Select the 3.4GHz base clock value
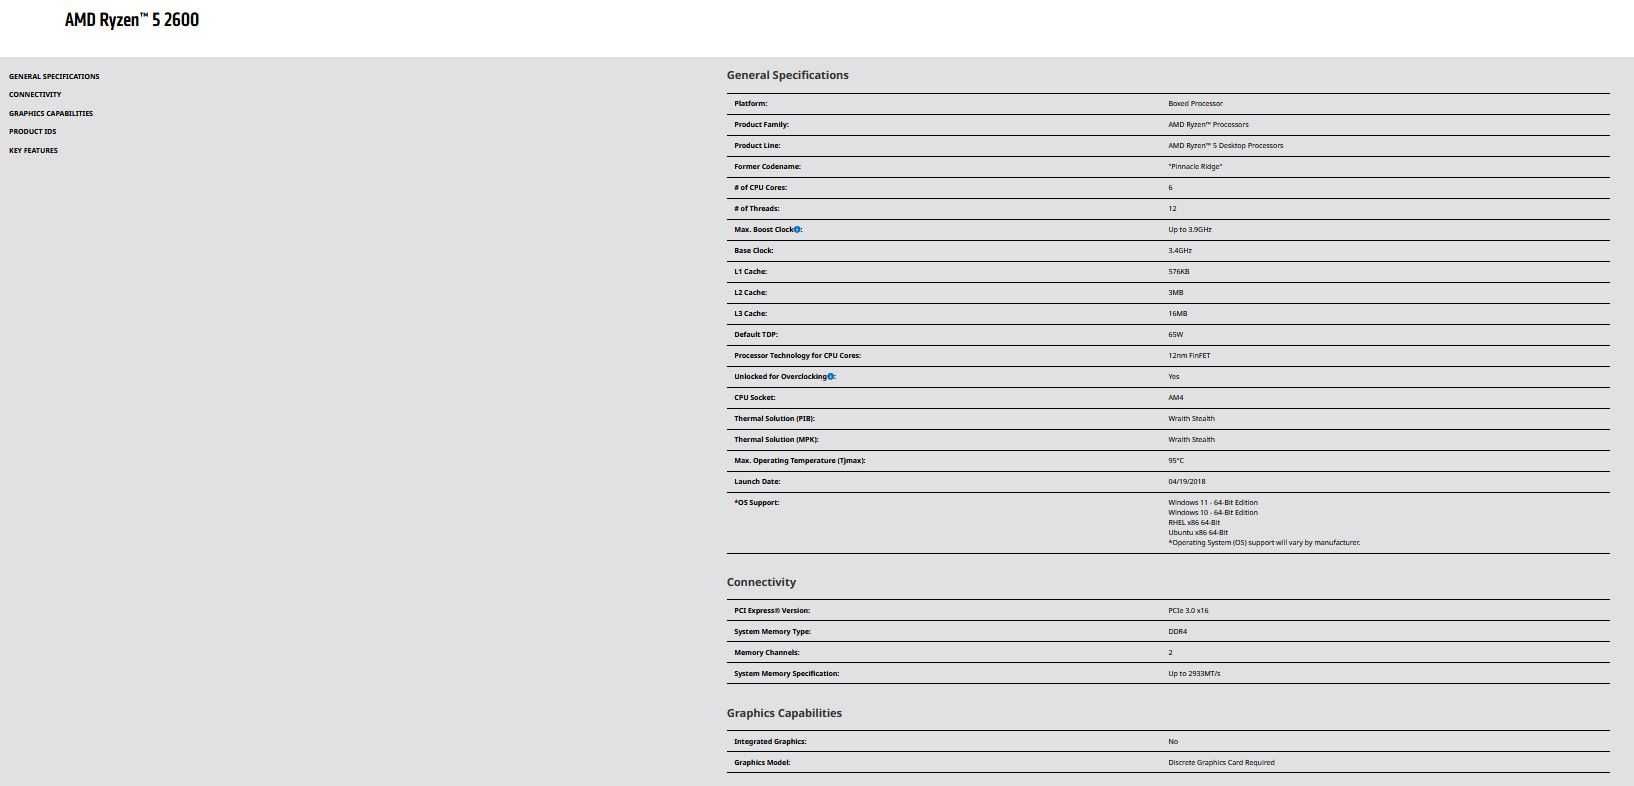 [1180, 250]
